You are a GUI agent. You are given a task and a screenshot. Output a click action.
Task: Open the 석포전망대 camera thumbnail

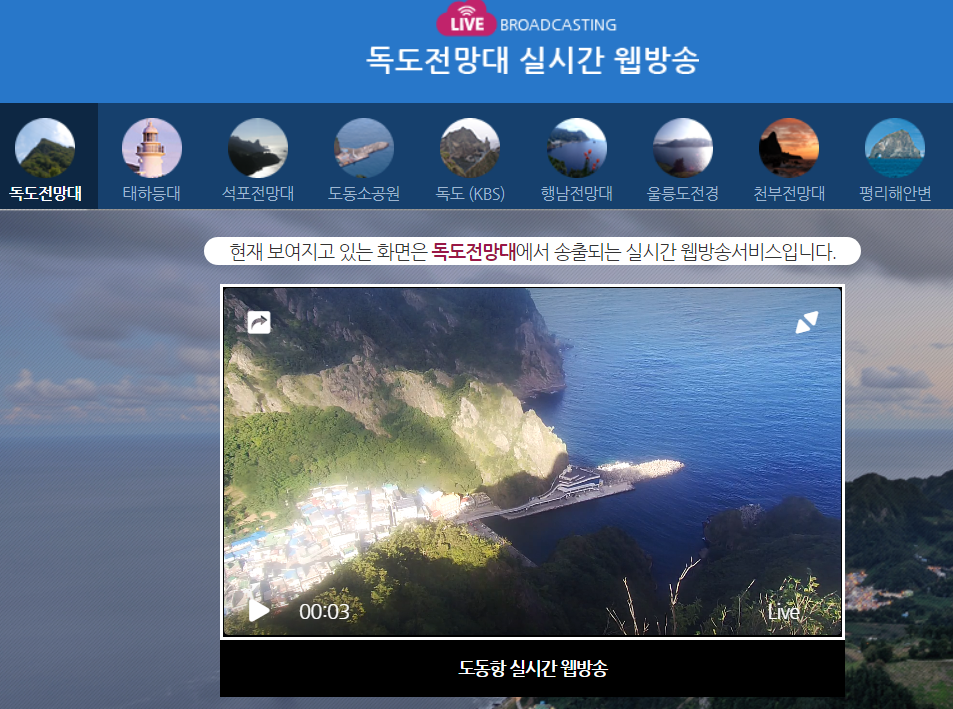(258, 148)
